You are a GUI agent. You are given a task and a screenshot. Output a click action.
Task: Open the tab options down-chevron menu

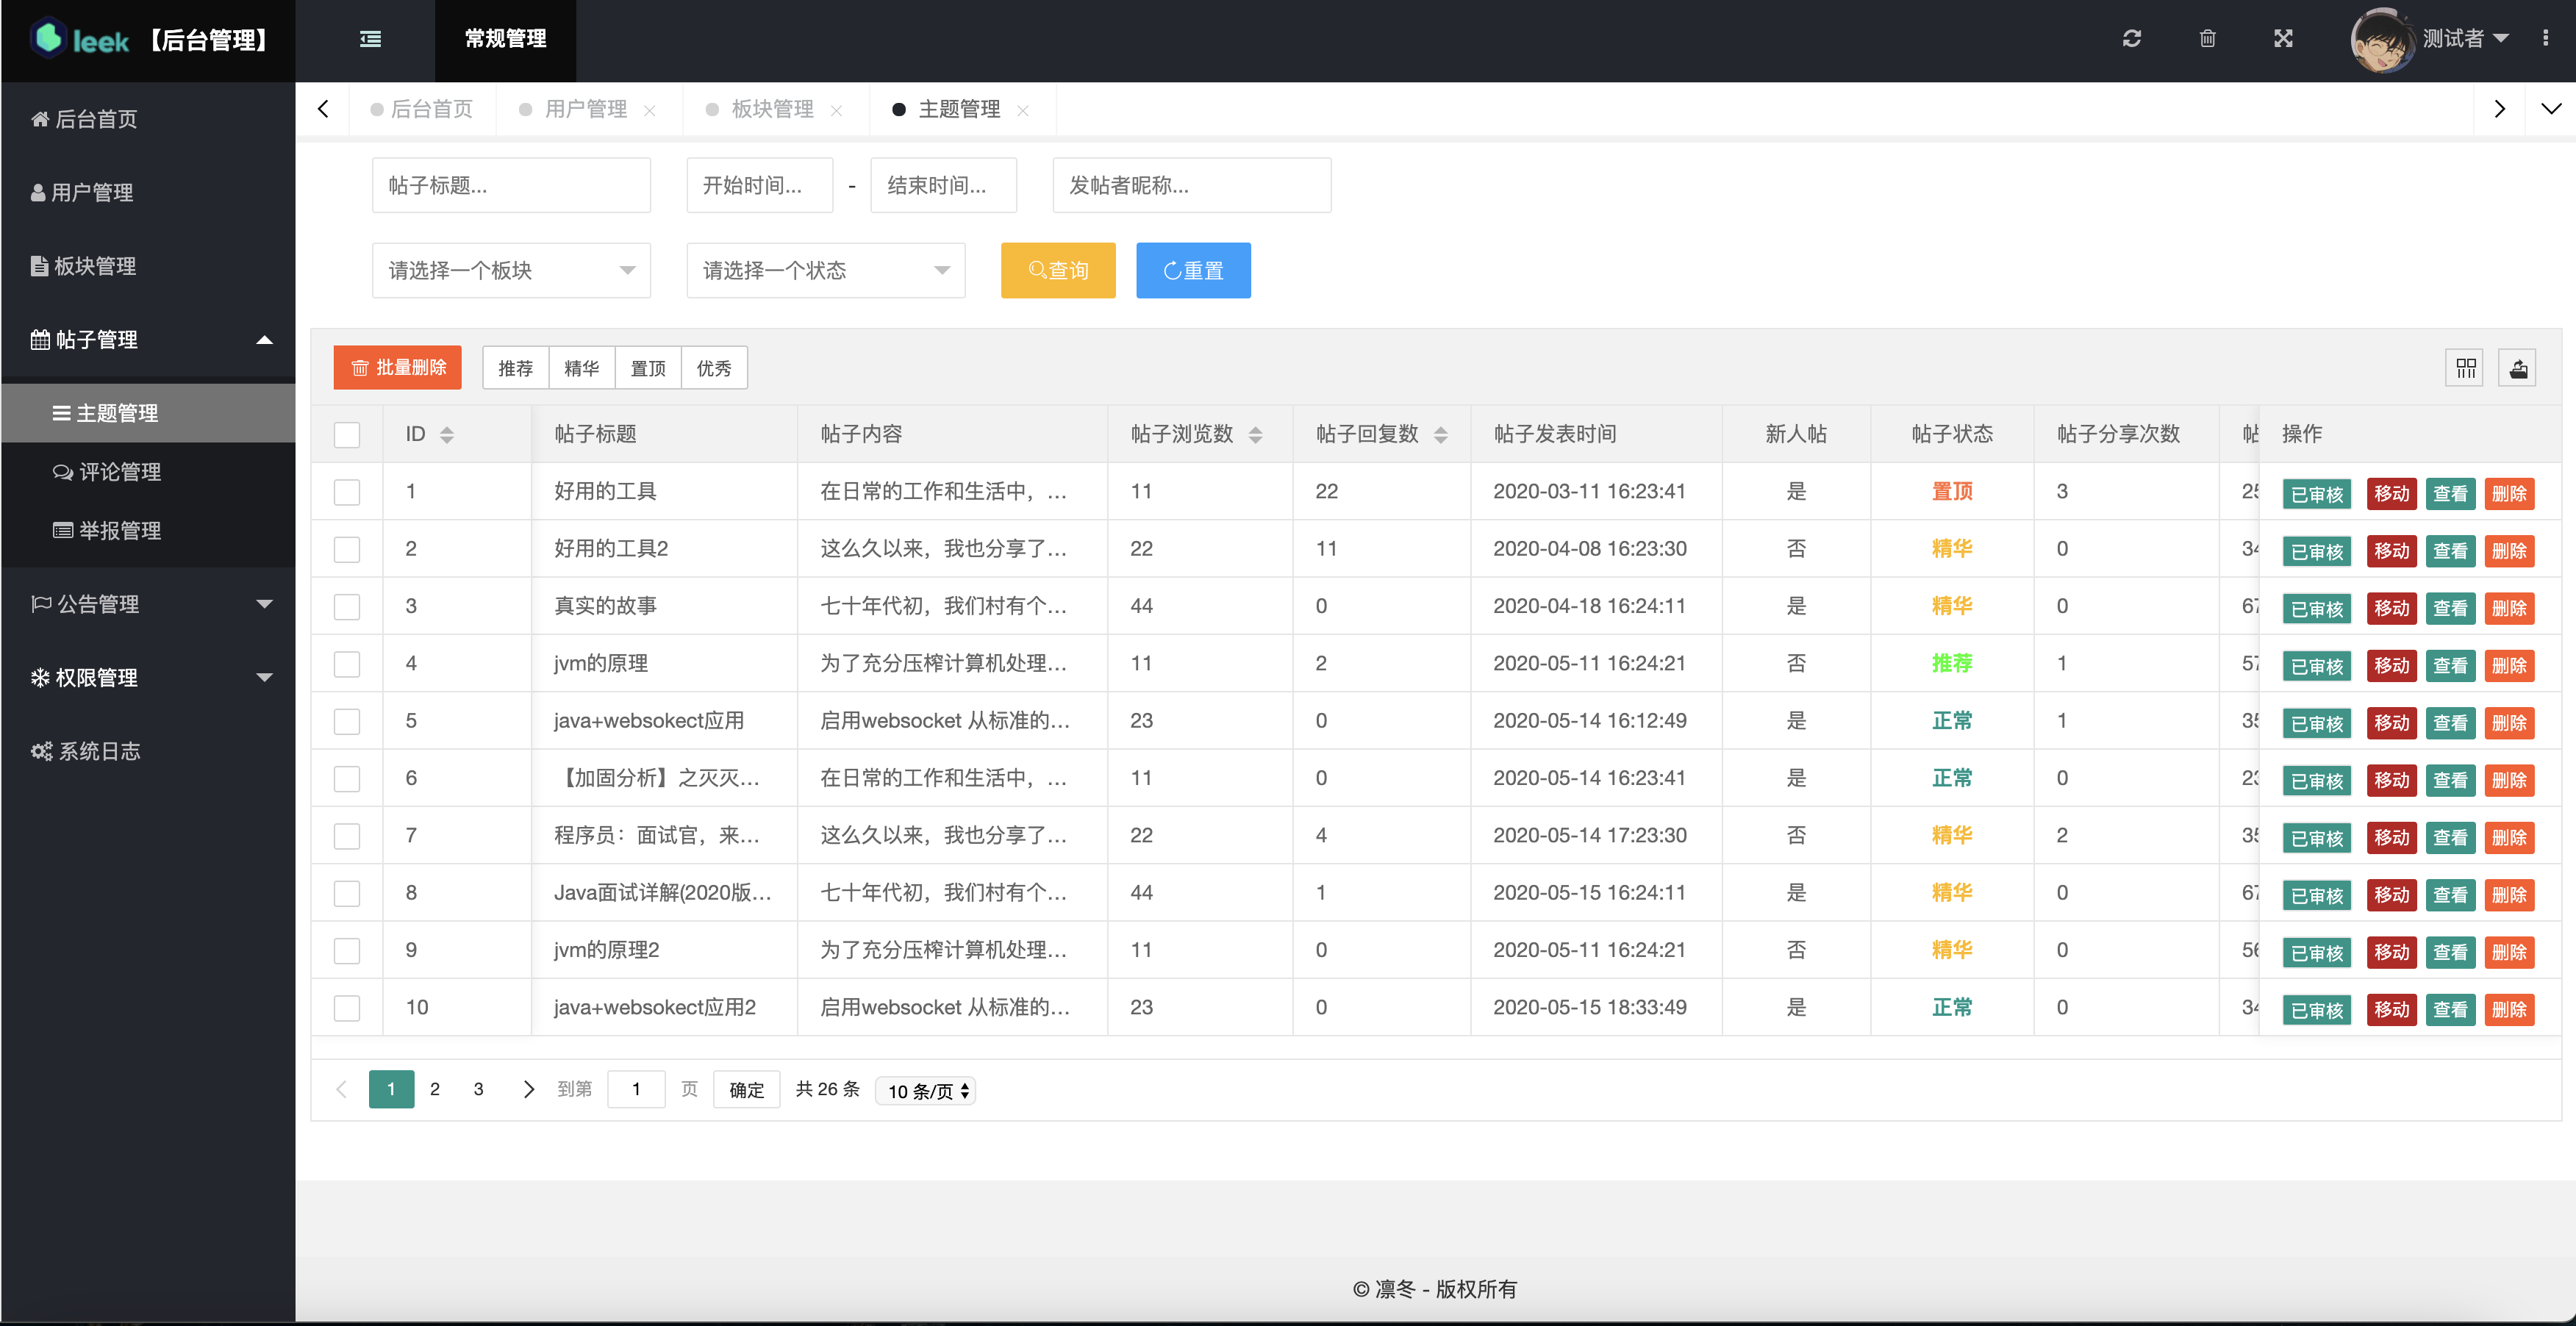point(2550,109)
